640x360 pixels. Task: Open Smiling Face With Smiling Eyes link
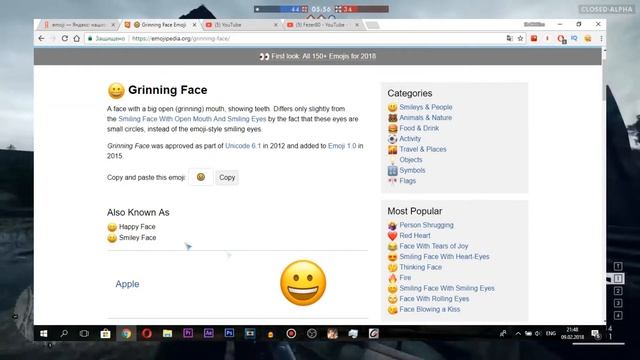pyautogui.click(x=447, y=288)
